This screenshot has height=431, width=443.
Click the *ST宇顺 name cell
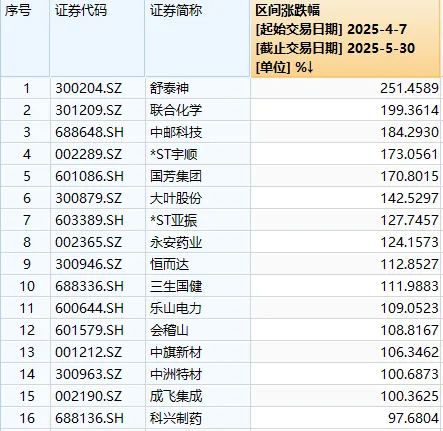[x=174, y=154]
